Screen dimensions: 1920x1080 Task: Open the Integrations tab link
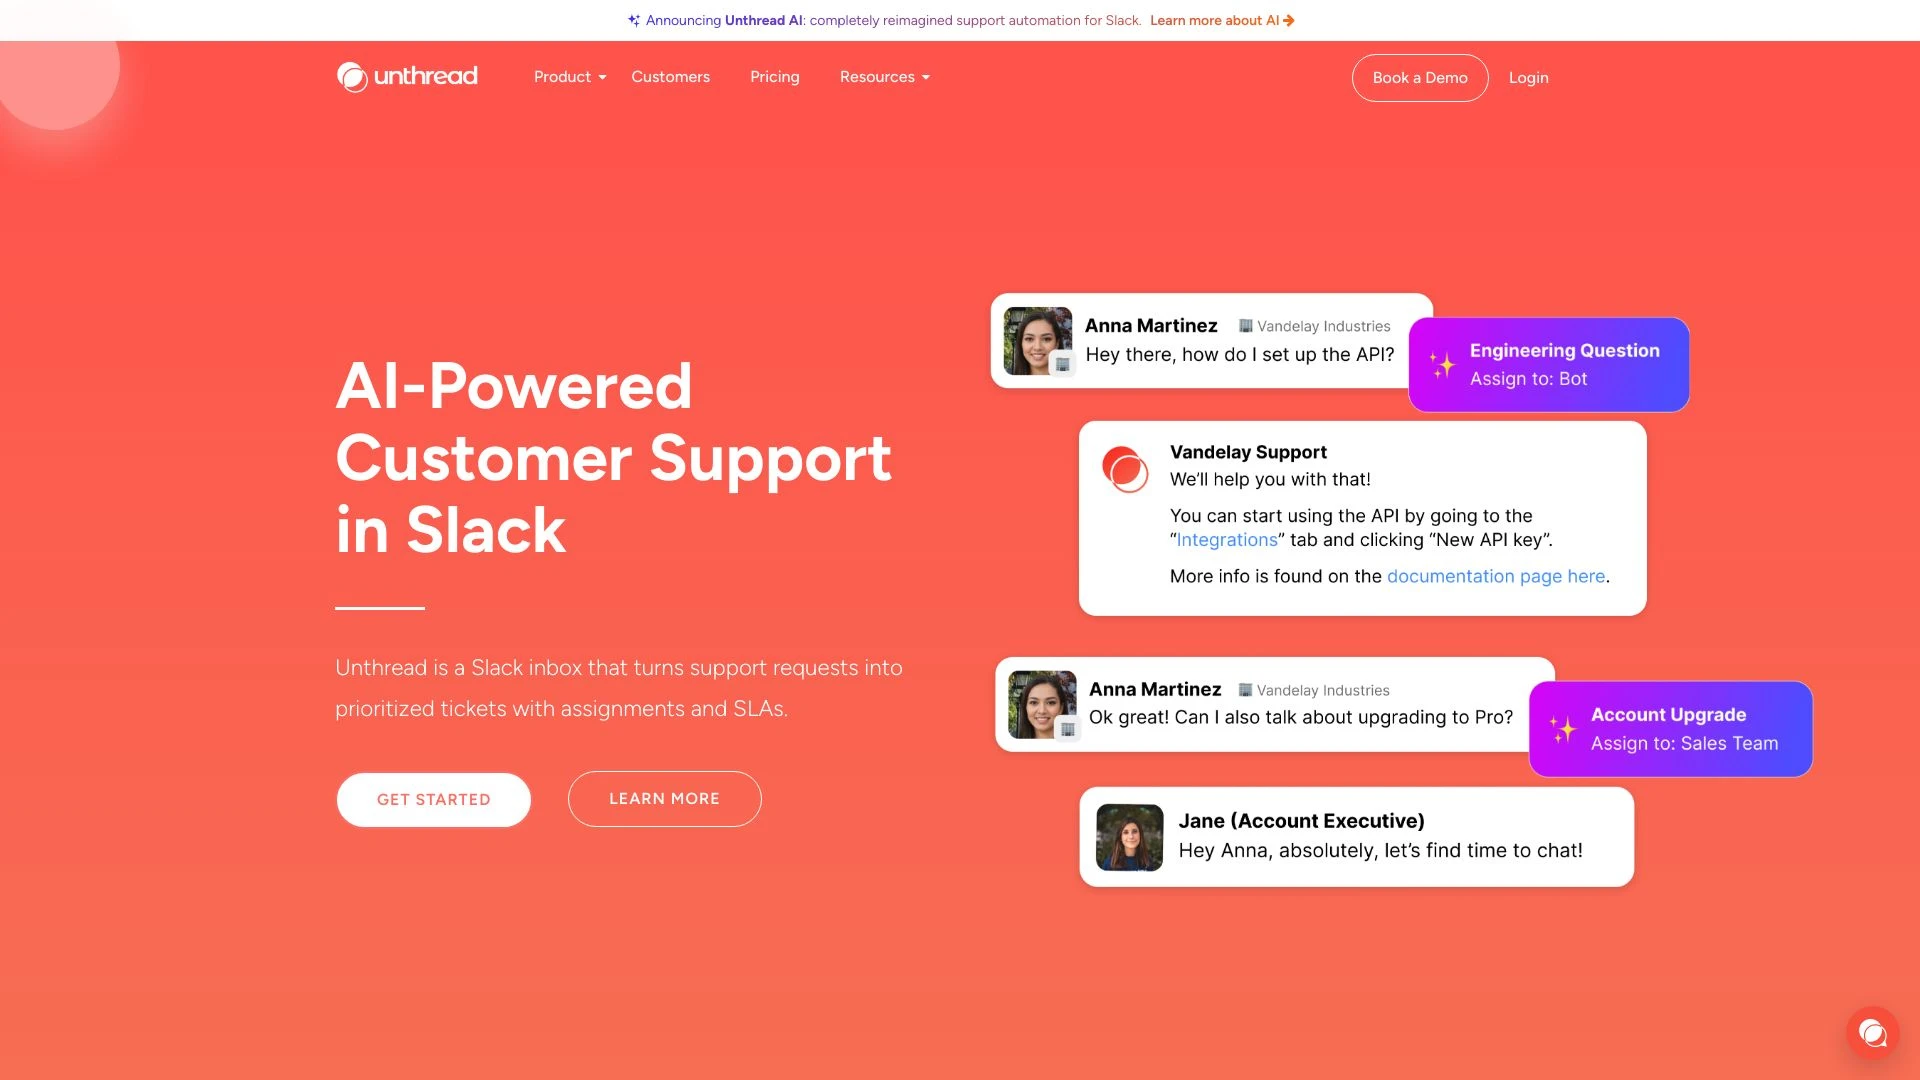(1225, 539)
